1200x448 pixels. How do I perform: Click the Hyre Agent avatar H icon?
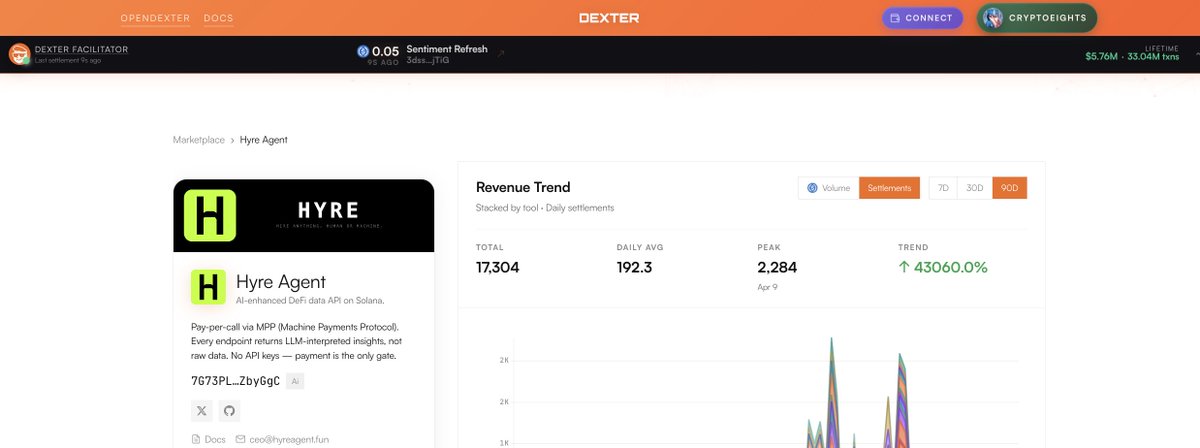click(208, 286)
